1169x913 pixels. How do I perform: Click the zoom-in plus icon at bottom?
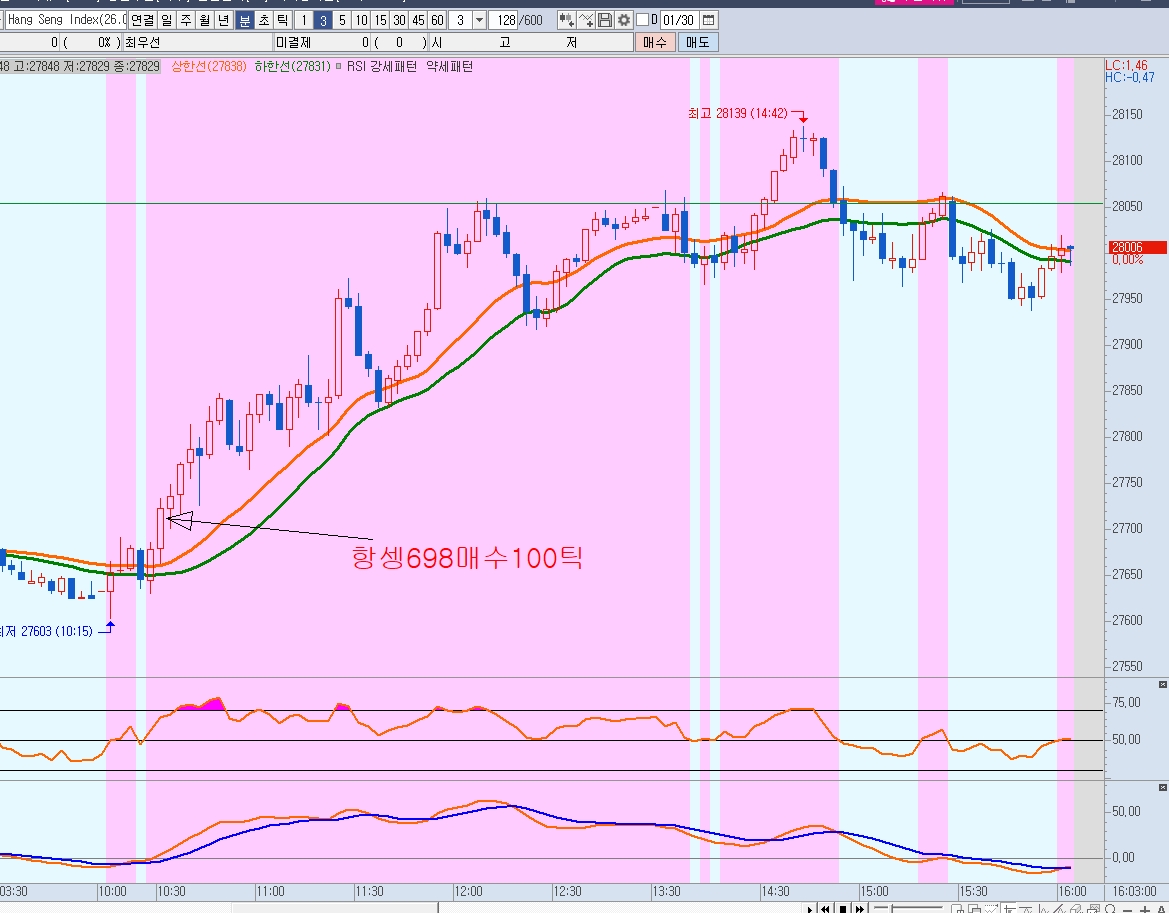point(1145,908)
